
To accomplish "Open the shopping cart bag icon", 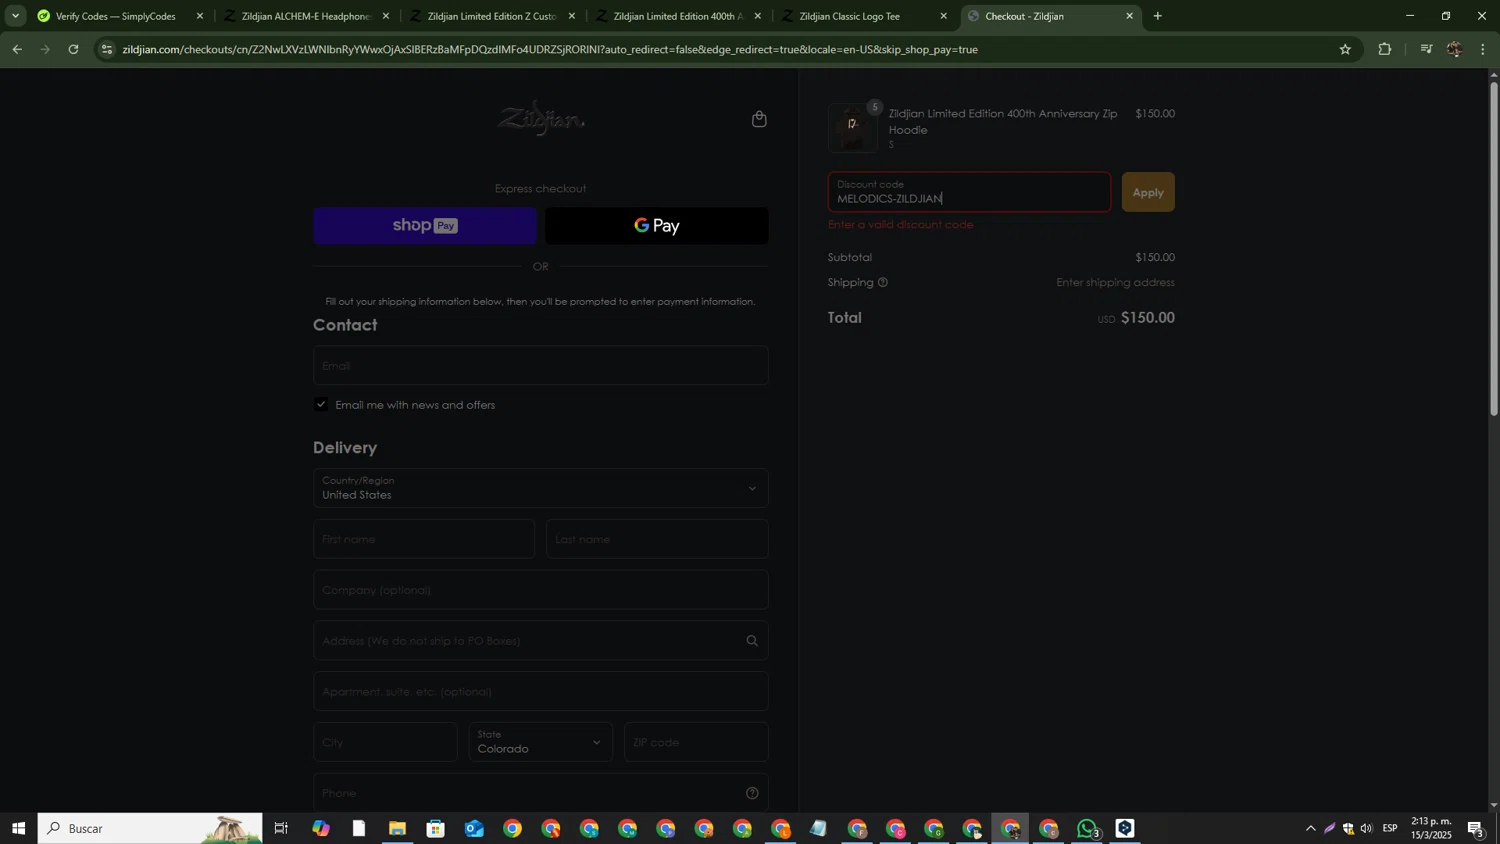I will click(x=759, y=119).
